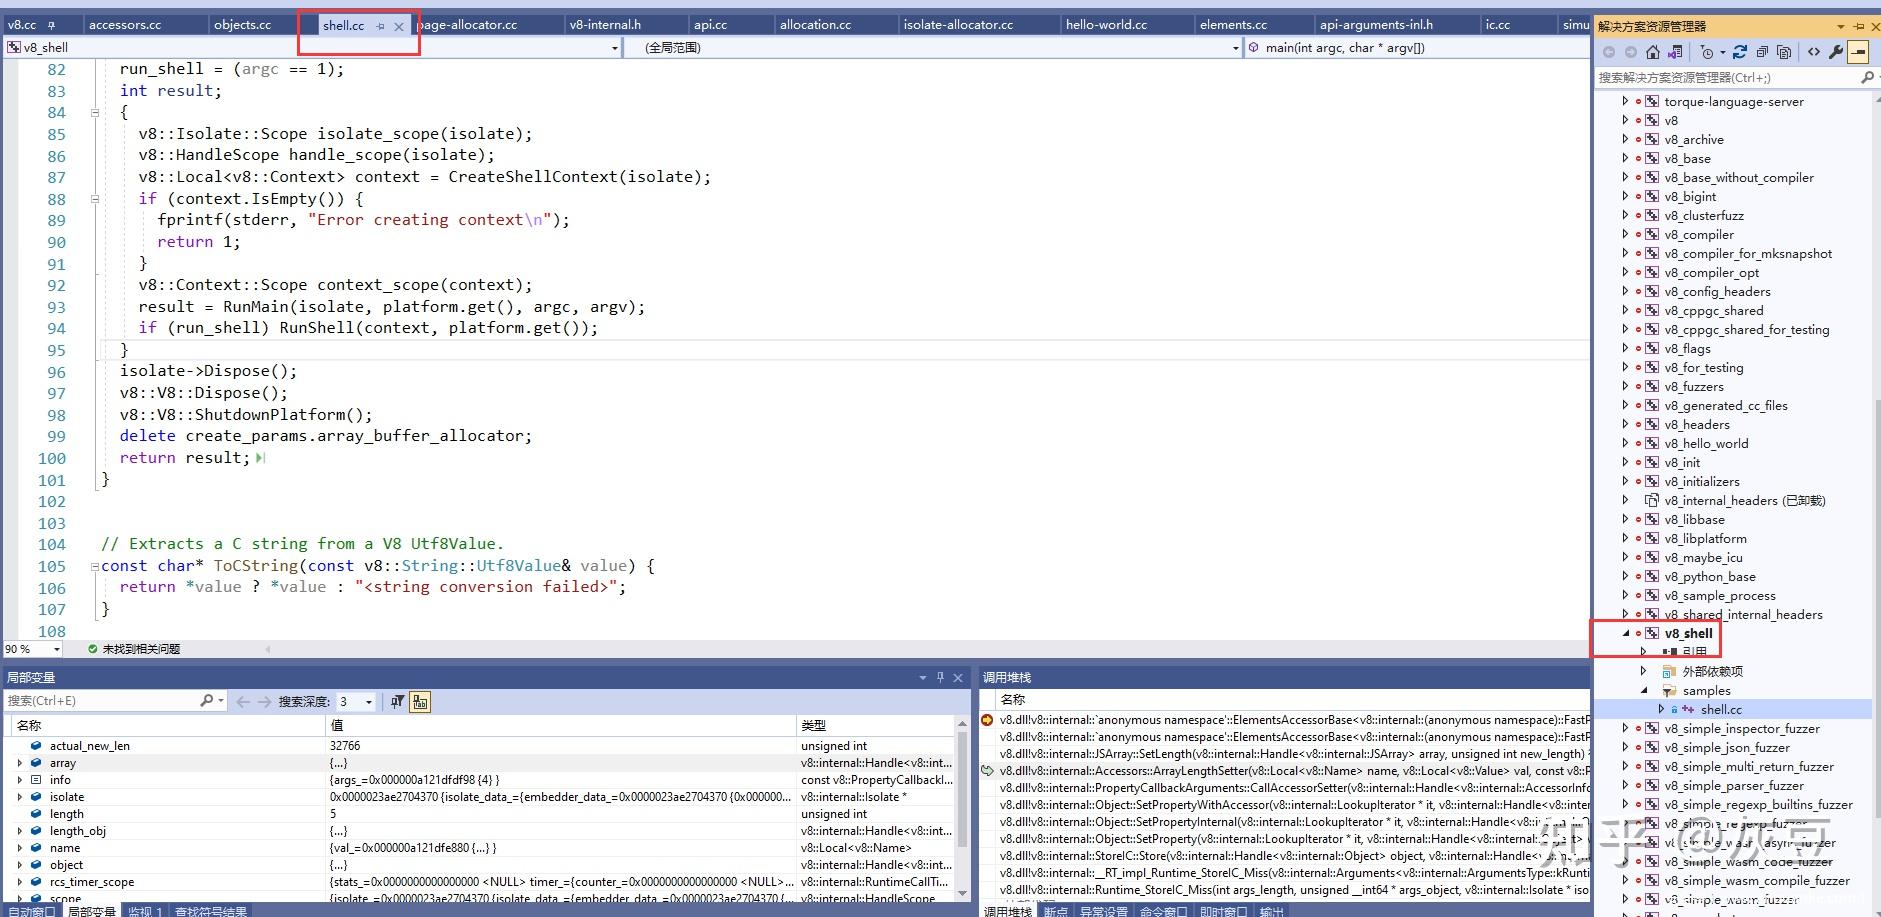Click the View Code angle-brackets icon
The width and height of the screenshot is (1881, 917).
[x=1813, y=52]
